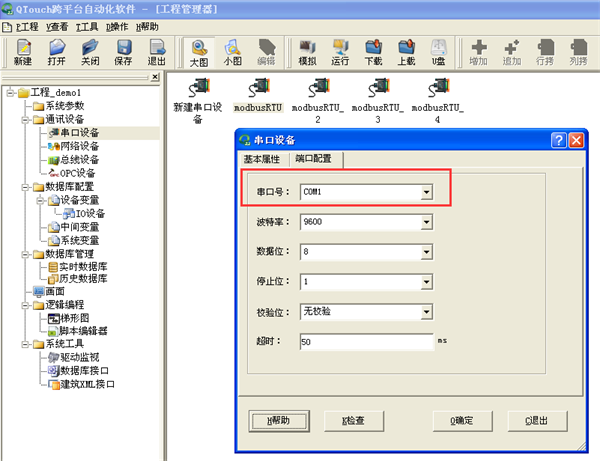Start 模拟 (Simulate) from toolbar
Screen dimensions: 600x461
307,52
